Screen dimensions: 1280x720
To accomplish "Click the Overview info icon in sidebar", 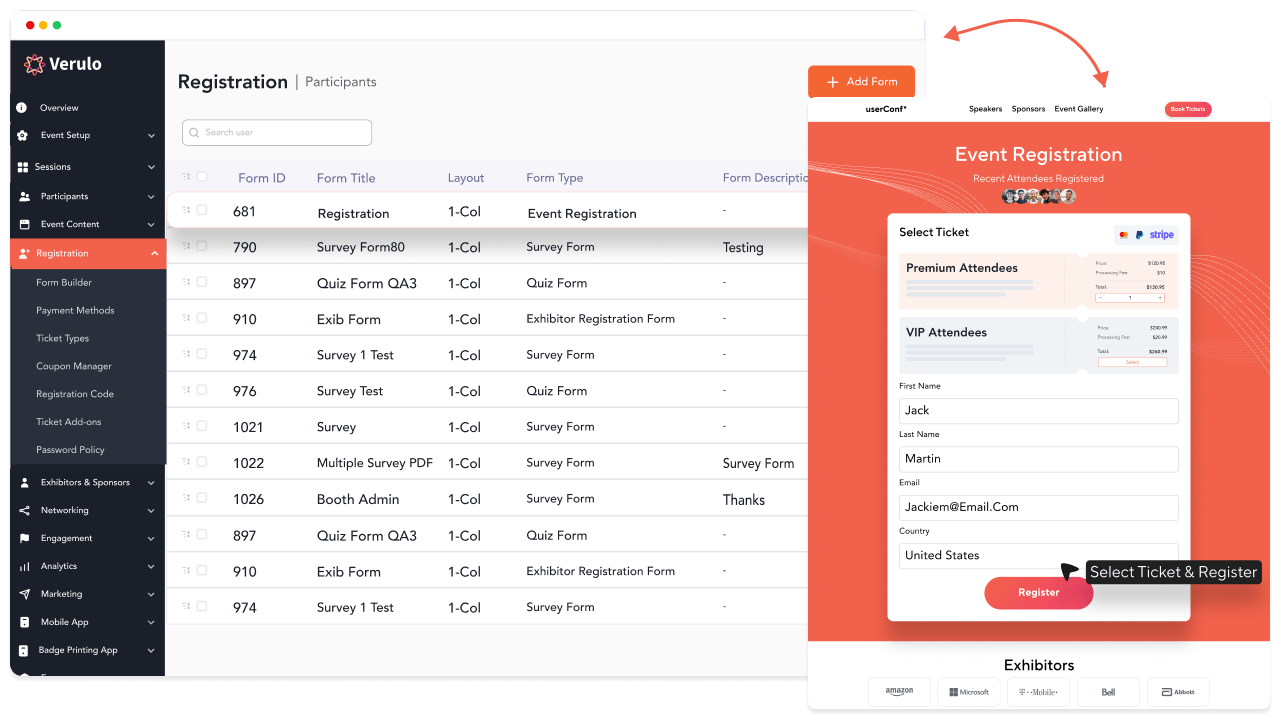I will (23, 108).
